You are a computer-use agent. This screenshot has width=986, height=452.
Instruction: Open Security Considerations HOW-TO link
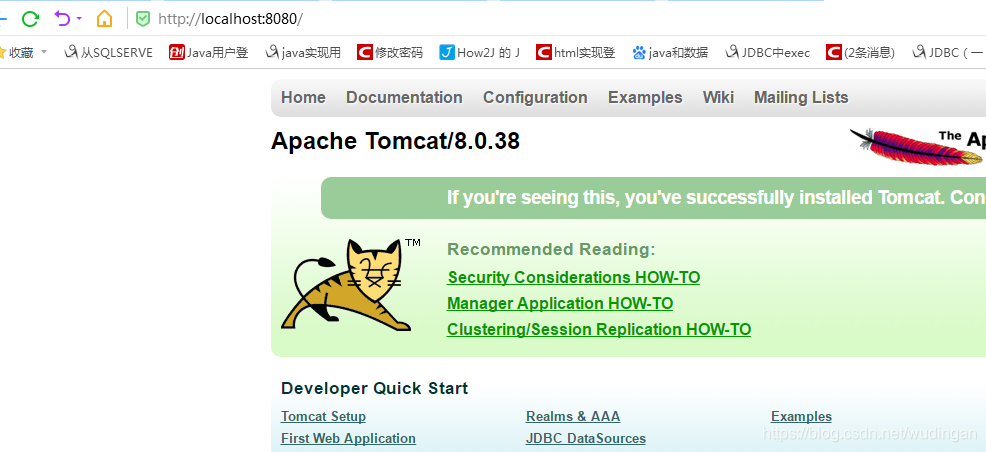click(x=573, y=277)
